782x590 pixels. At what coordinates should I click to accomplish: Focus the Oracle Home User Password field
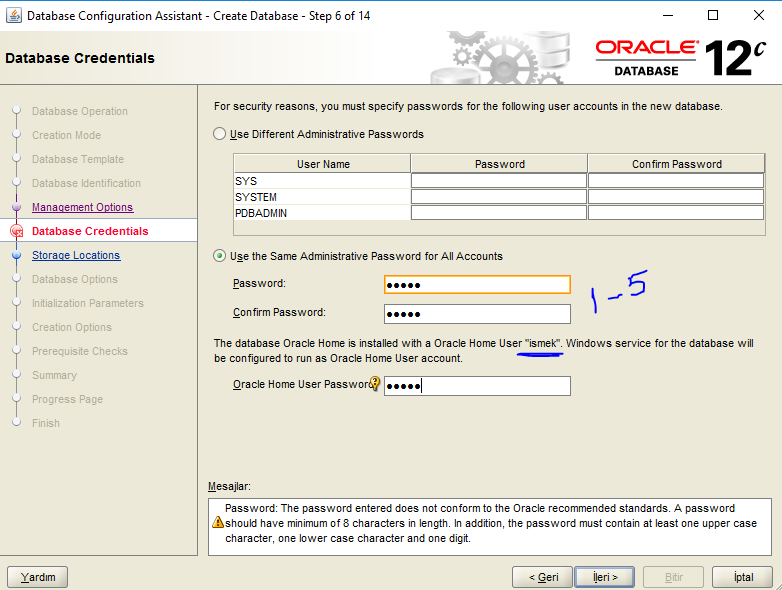[x=477, y=386]
